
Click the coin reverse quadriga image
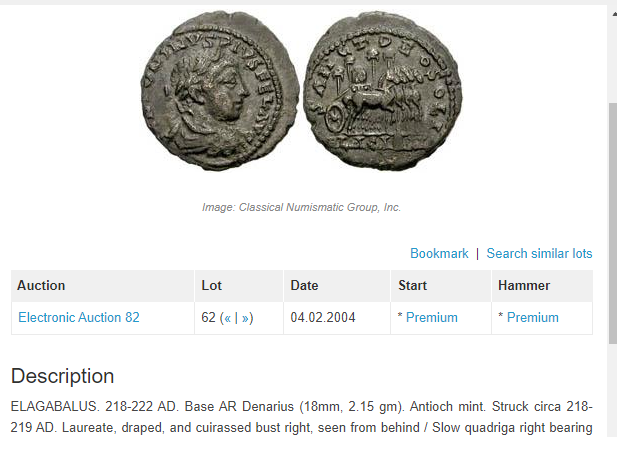point(383,91)
